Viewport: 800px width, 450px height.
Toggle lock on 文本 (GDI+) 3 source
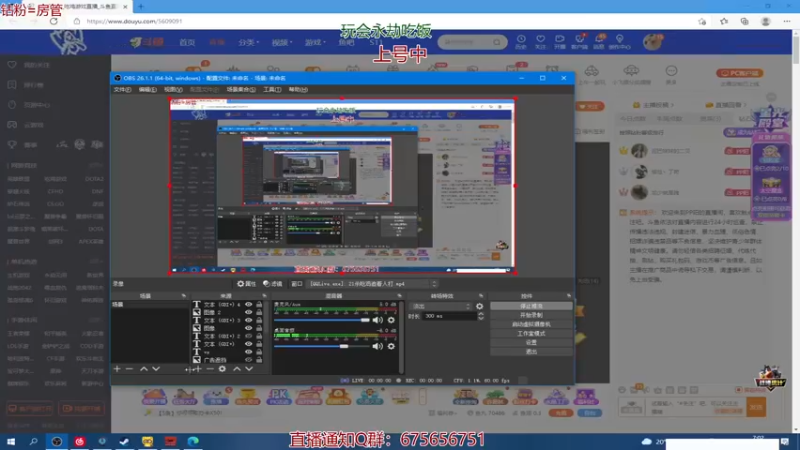pyautogui.click(x=259, y=320)
